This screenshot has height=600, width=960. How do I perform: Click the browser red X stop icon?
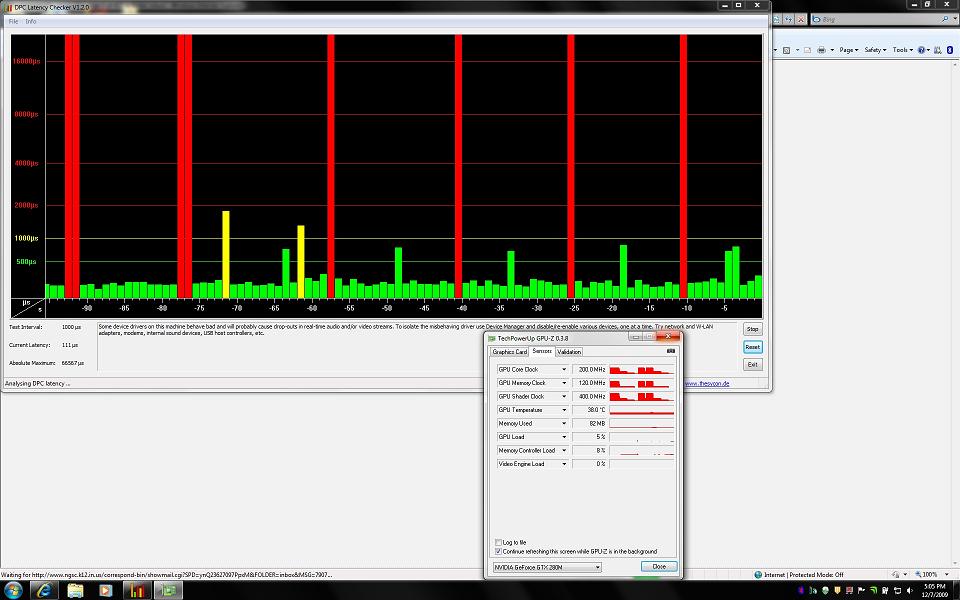(800, 20)
